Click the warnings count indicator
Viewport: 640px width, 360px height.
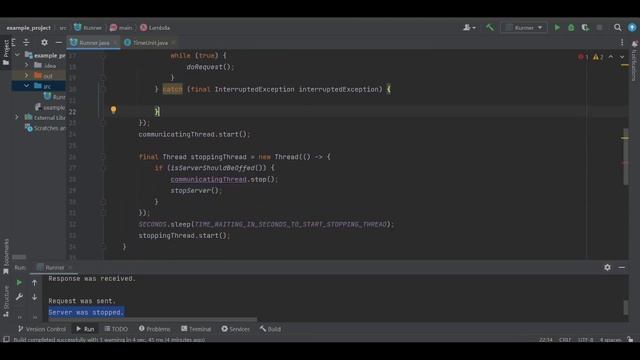[x=598, y=57]
